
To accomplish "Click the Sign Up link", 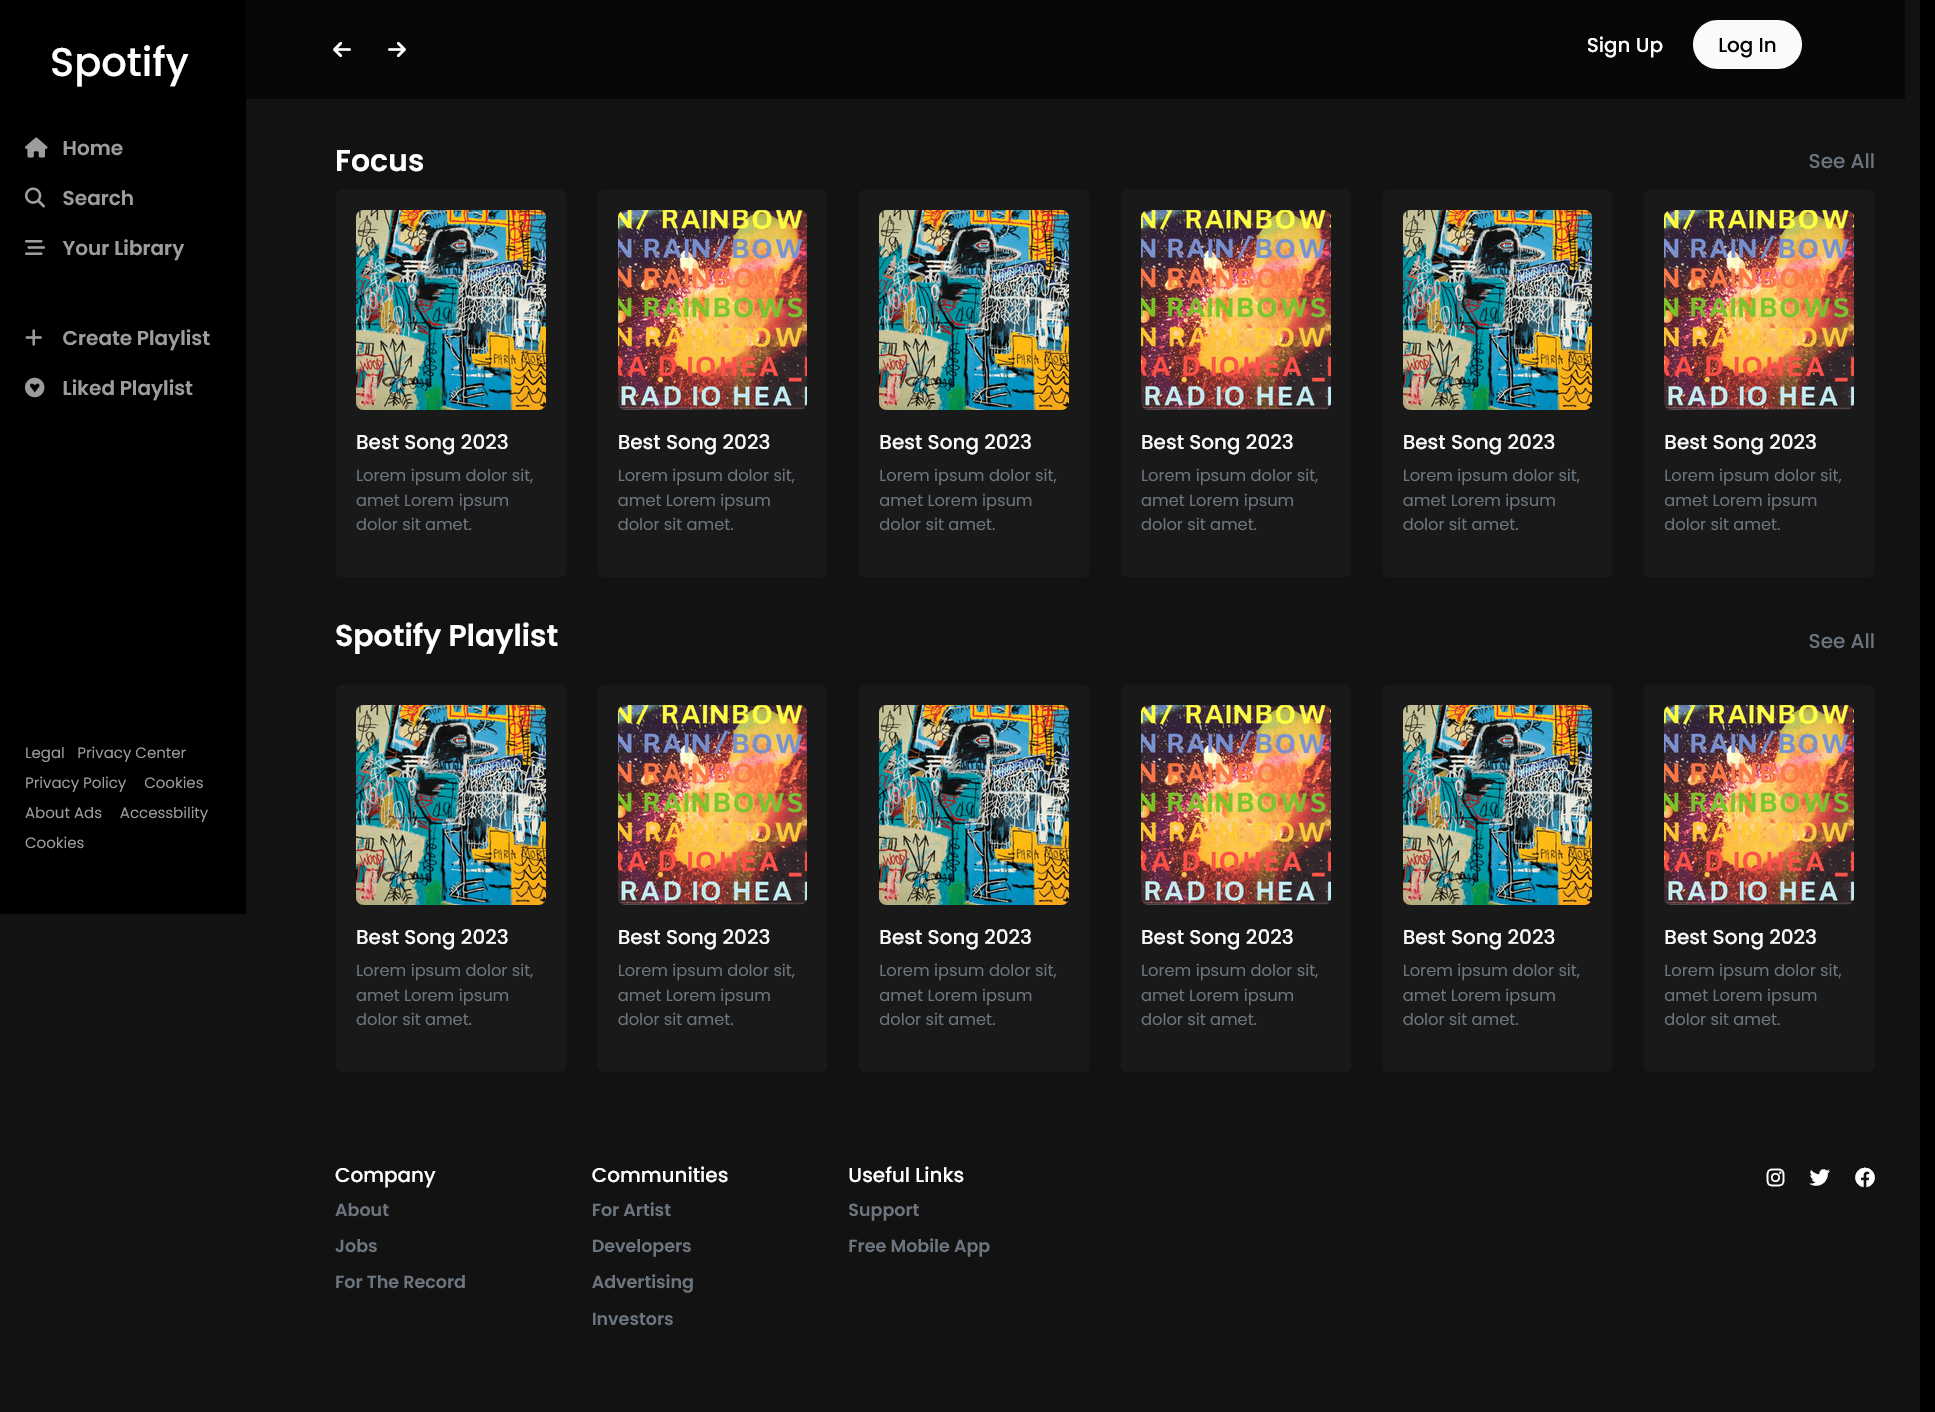I will click(x=1624, y=45).
